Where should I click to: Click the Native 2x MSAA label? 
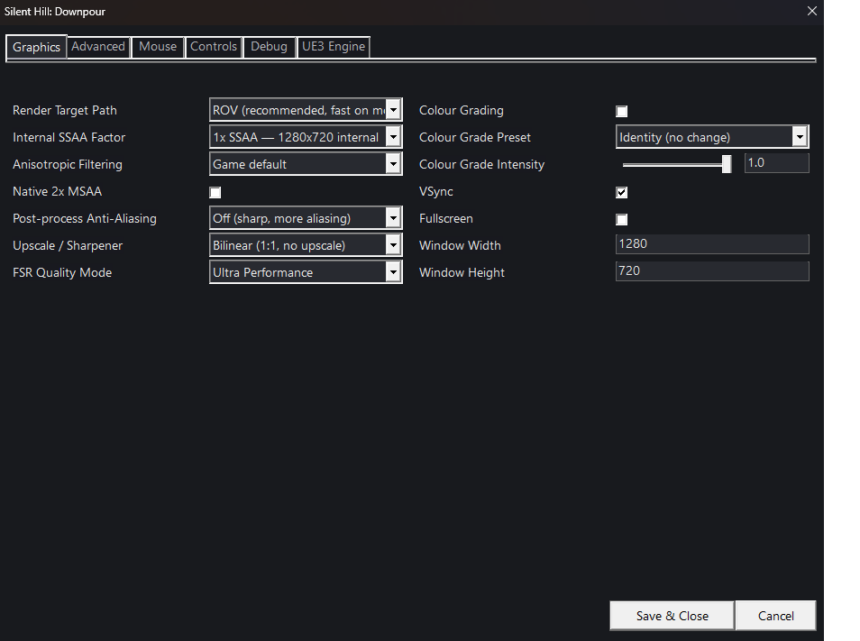(x=57, y=191)
